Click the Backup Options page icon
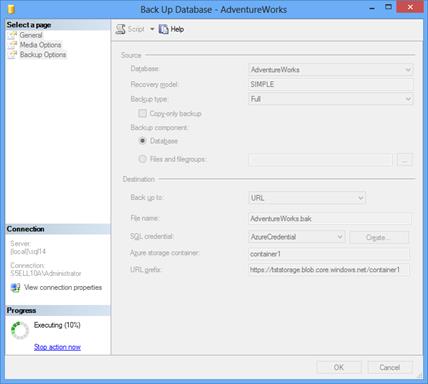The width and height of the screenshot is (428, 384). 12,54
